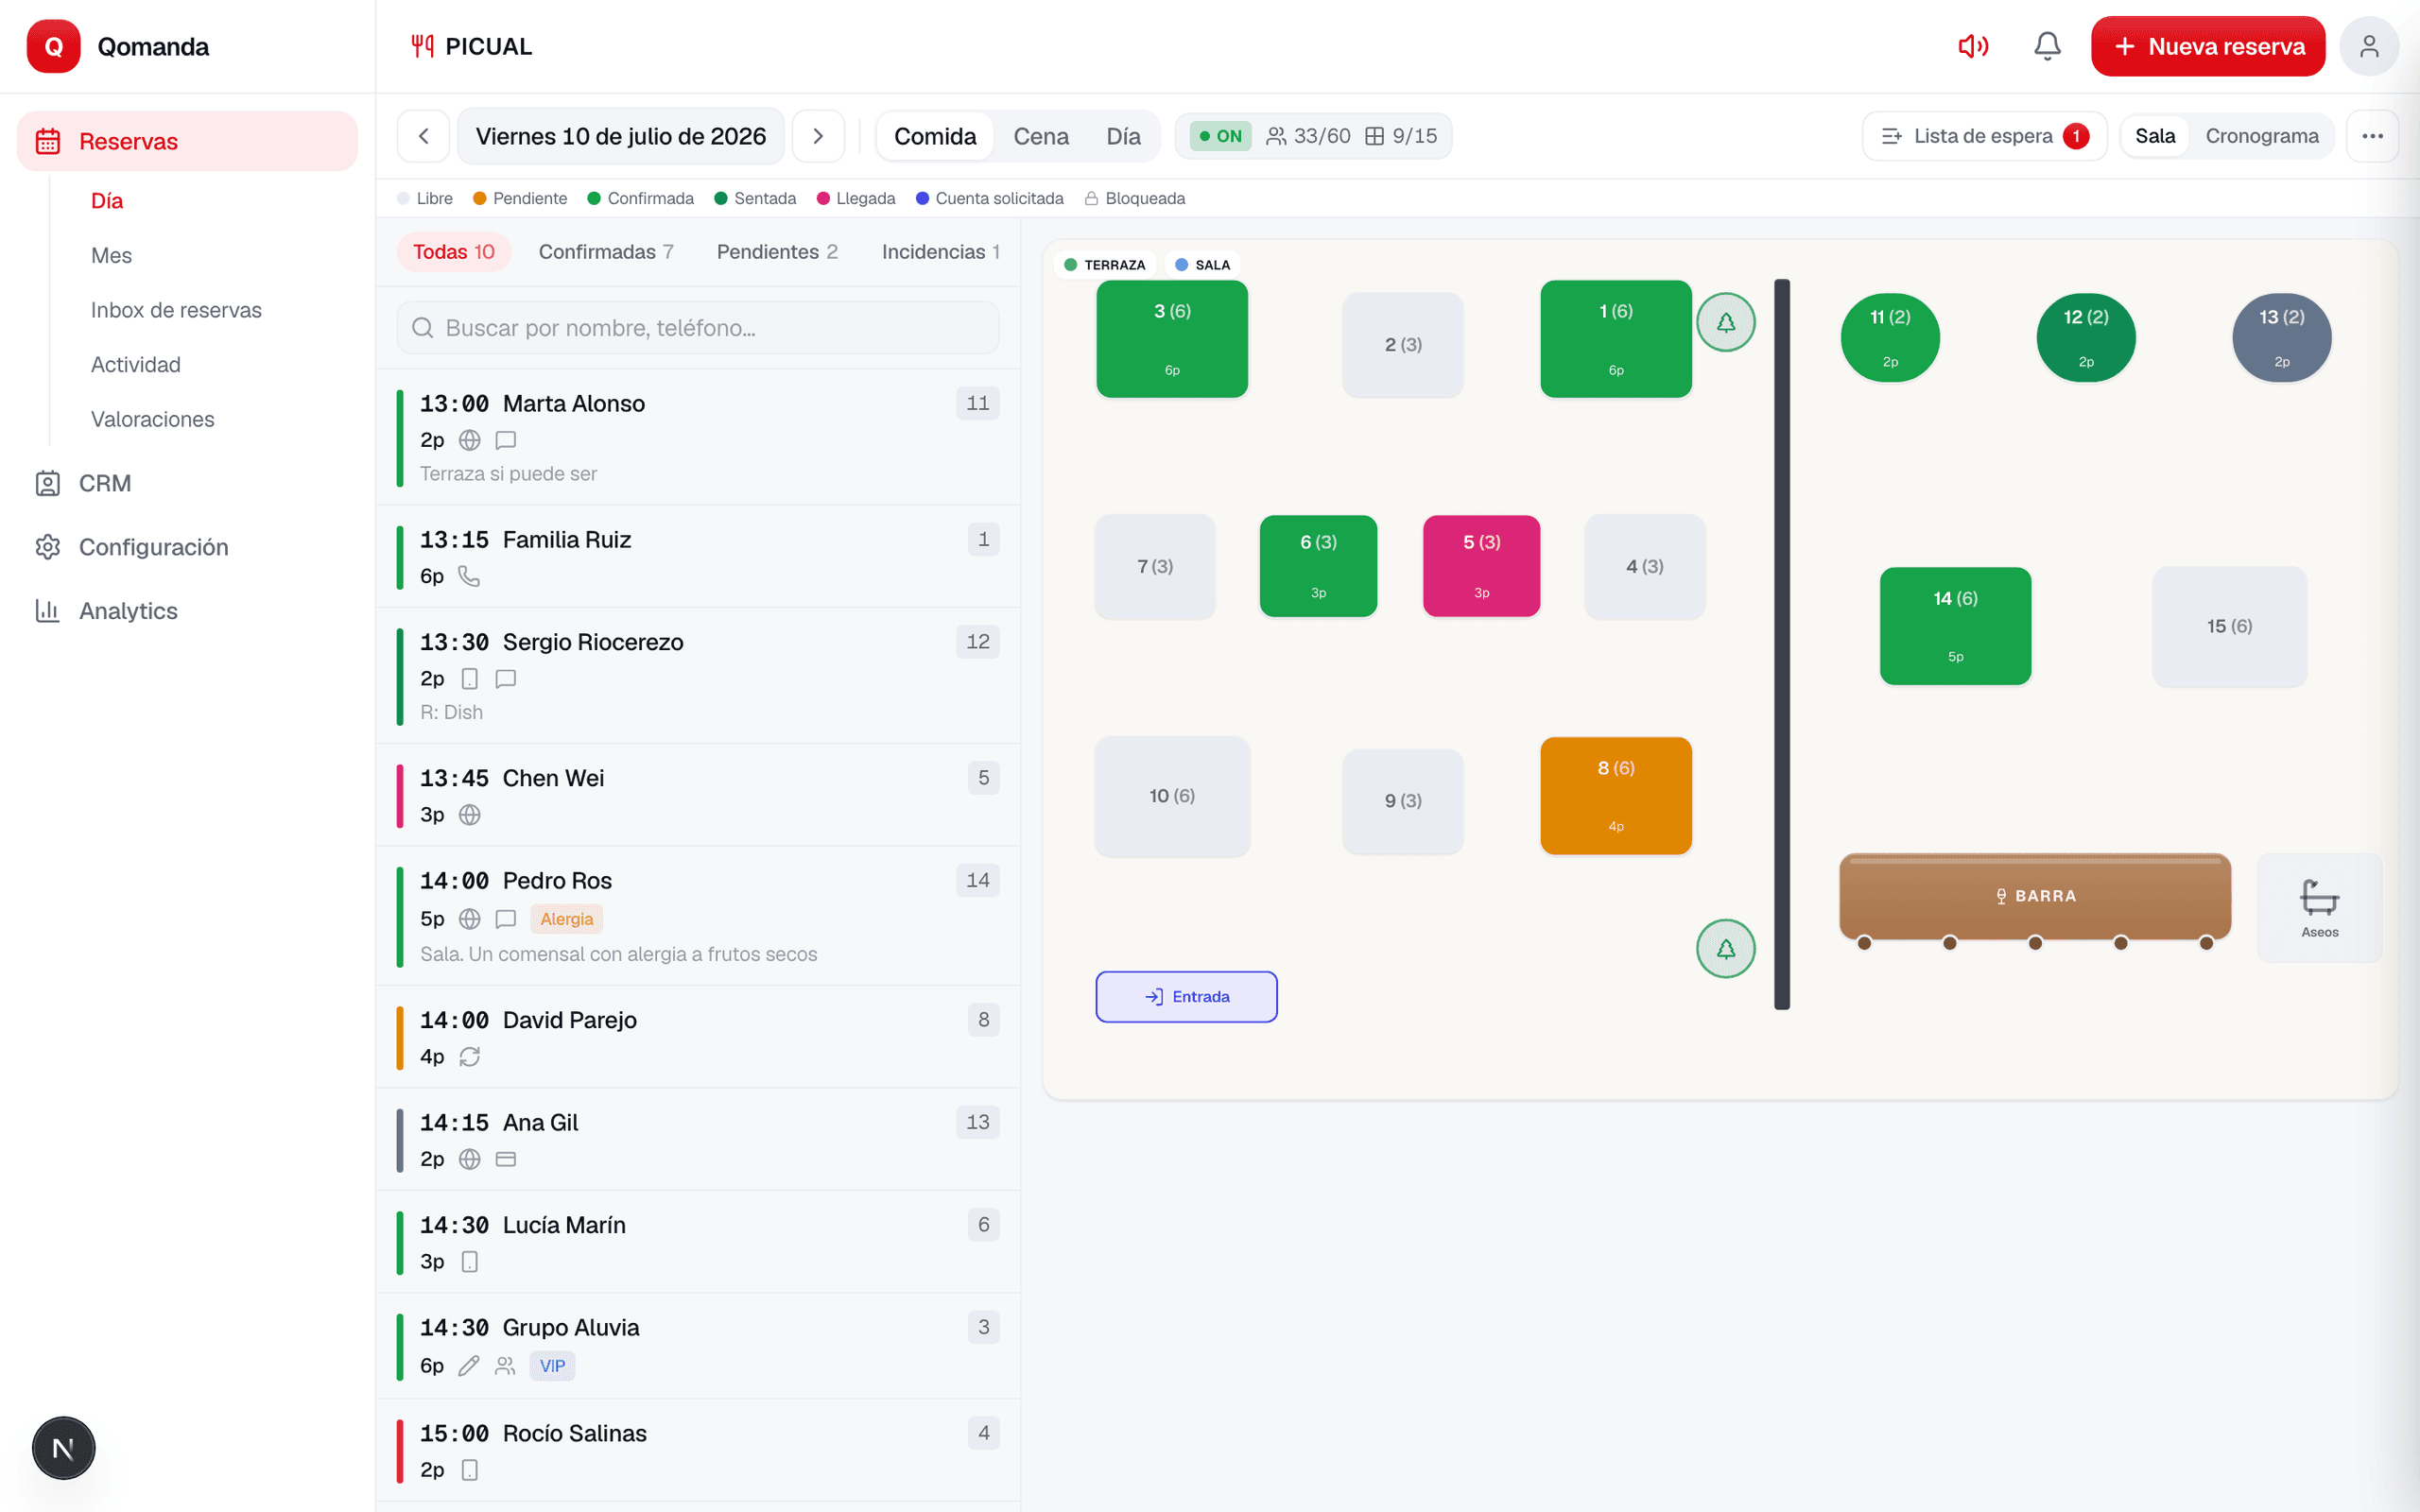Screen dimensions: 2420x1512
Task: Click the lower terrace tree icon
Action: pos(1726,948)
